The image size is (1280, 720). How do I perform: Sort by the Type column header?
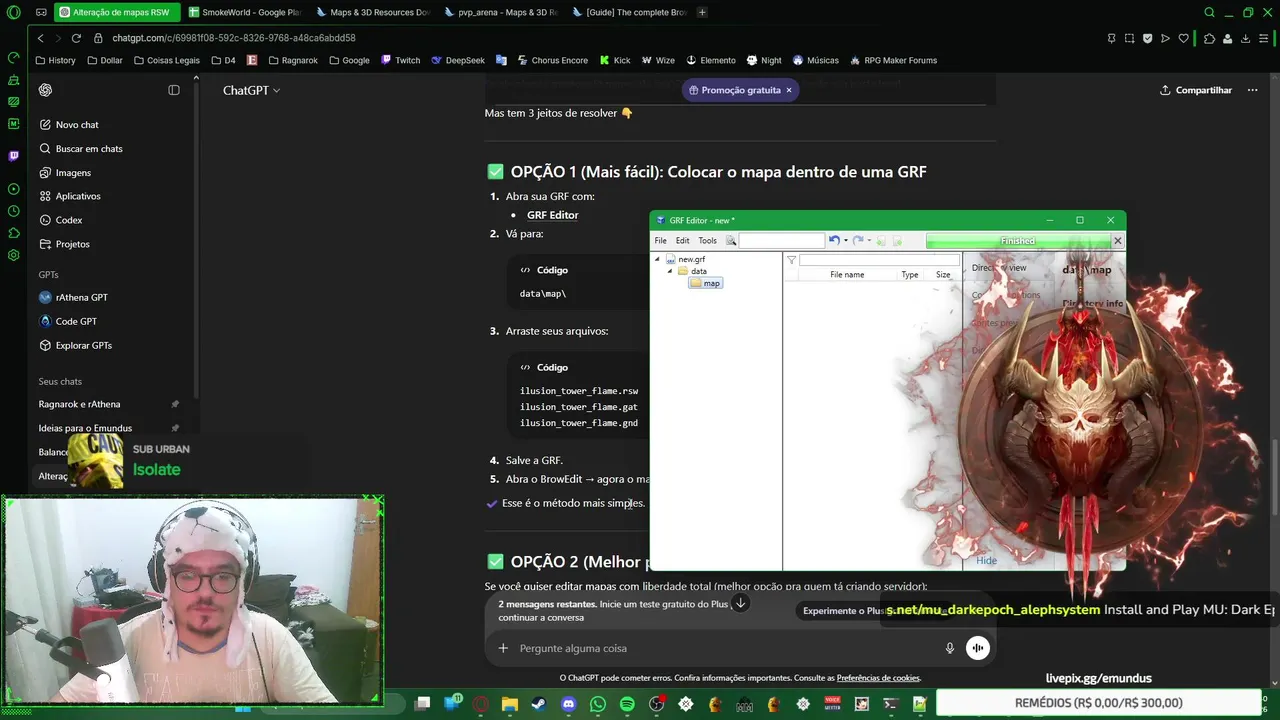point(909,274)
